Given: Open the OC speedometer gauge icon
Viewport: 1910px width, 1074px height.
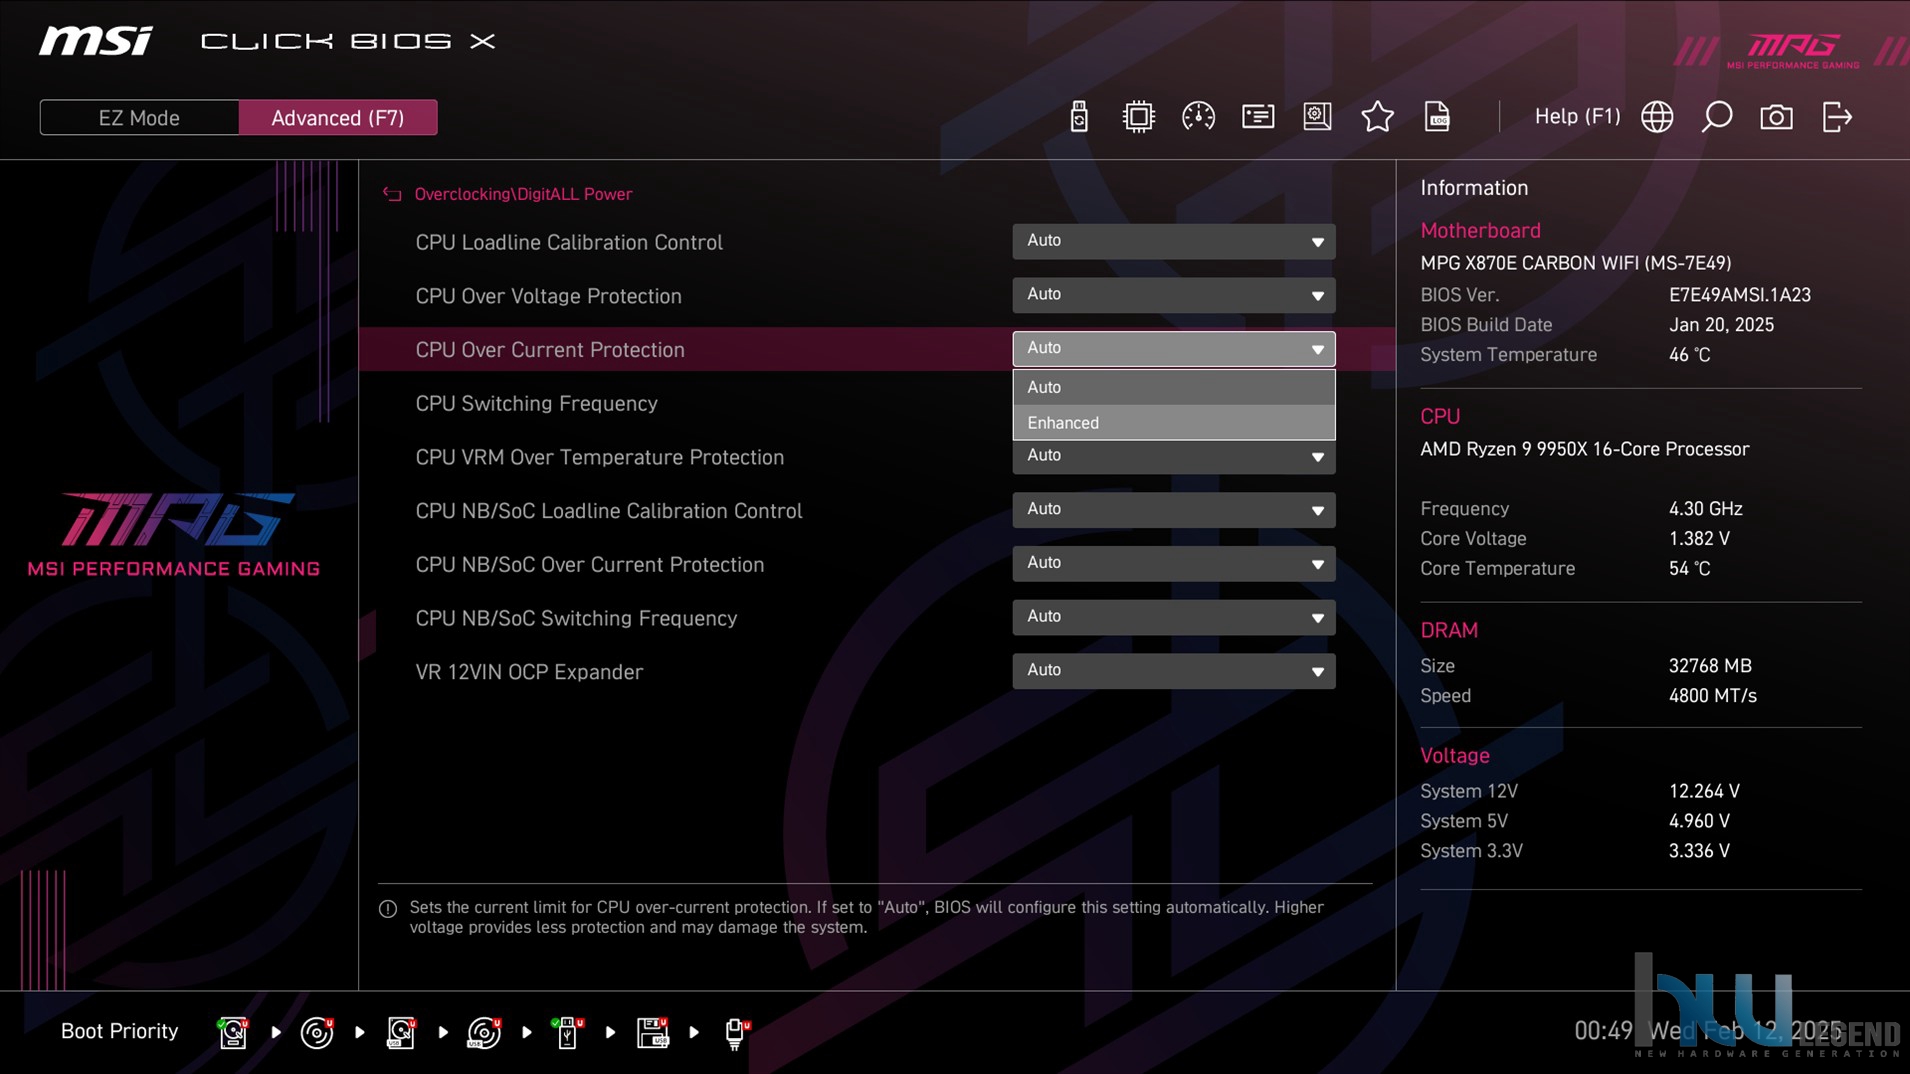Looking at the screenshot, I should click(1198, 117).
